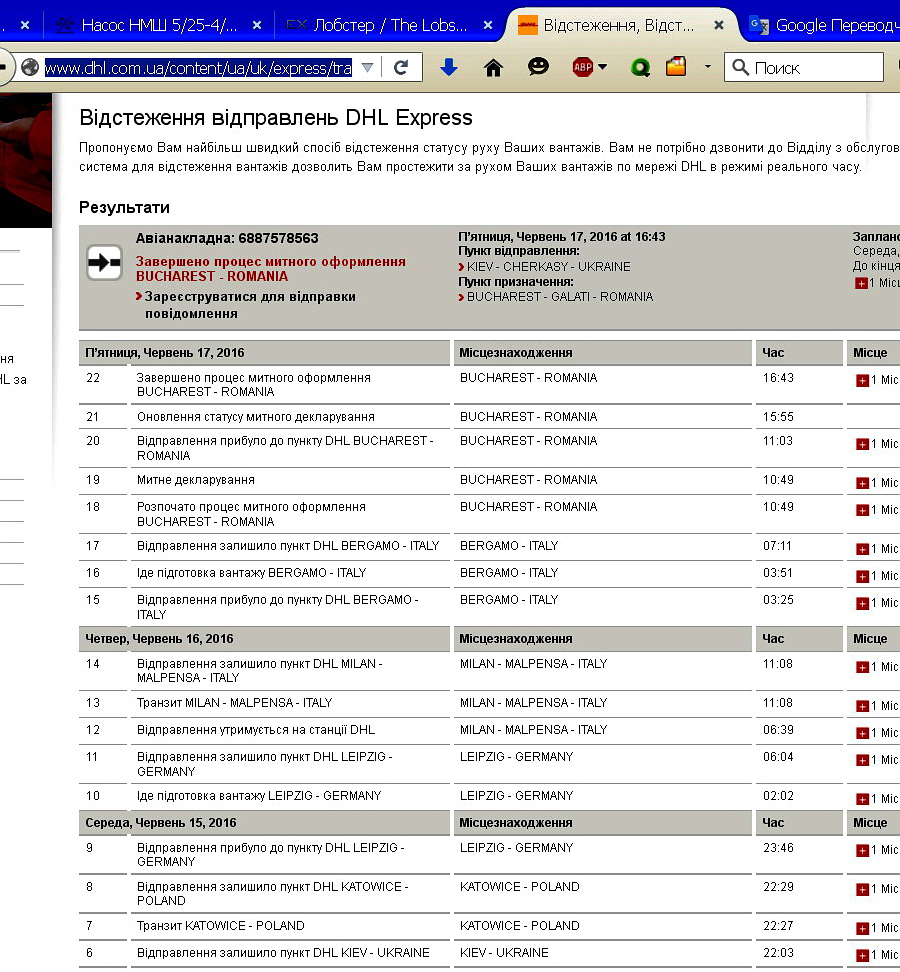Expand pieces for row 13 Транзит MILAN

click(x=862, y=706)
